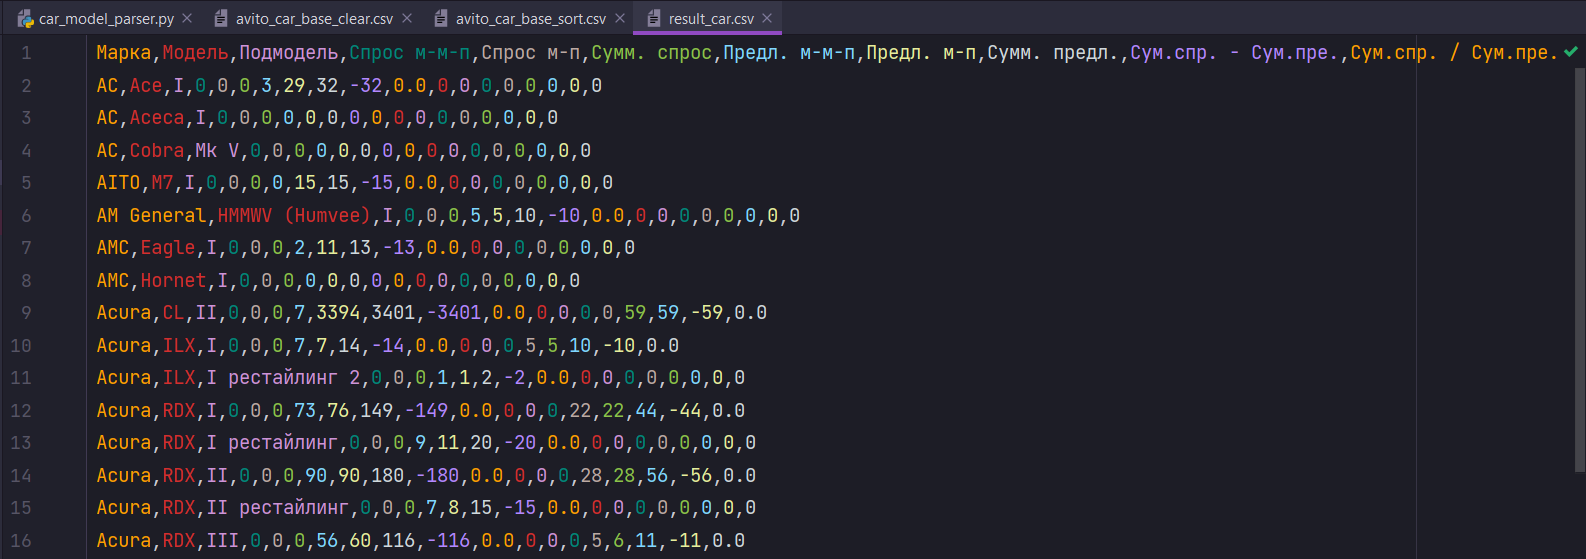
Task: Close the result_car.csv tab
Action: tap(767, 19)
